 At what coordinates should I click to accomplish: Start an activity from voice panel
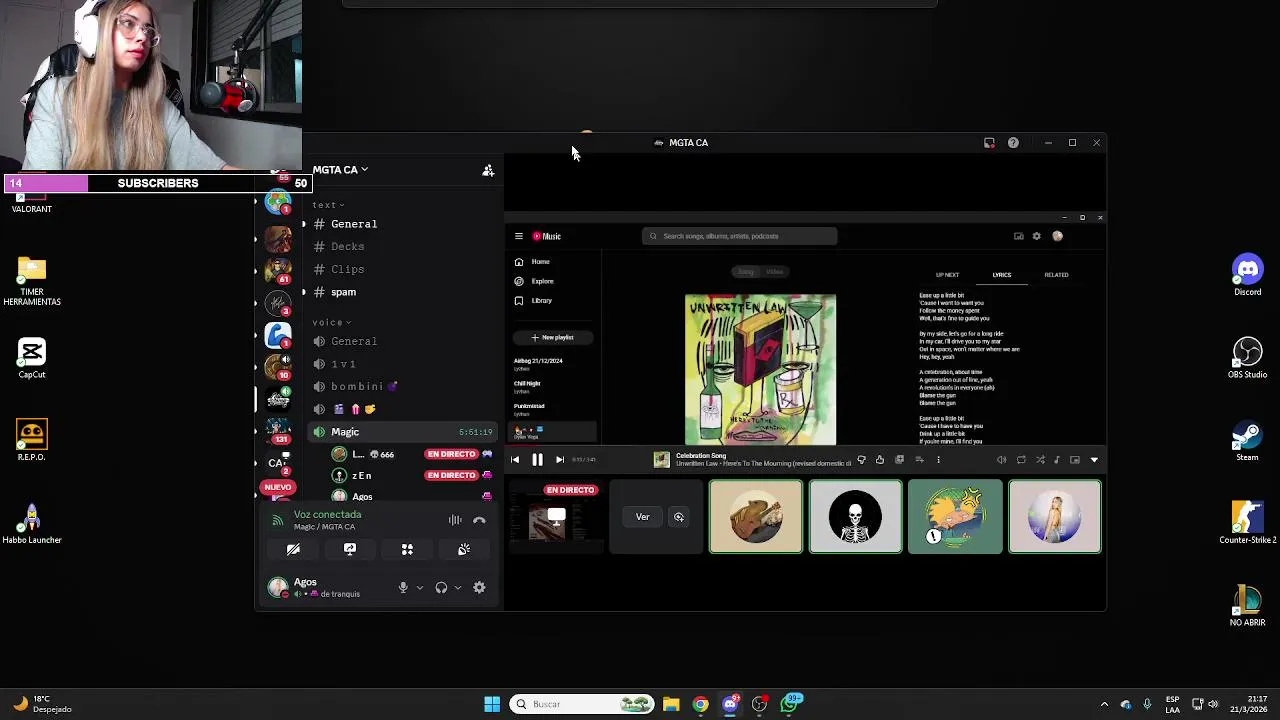(407, 549)
